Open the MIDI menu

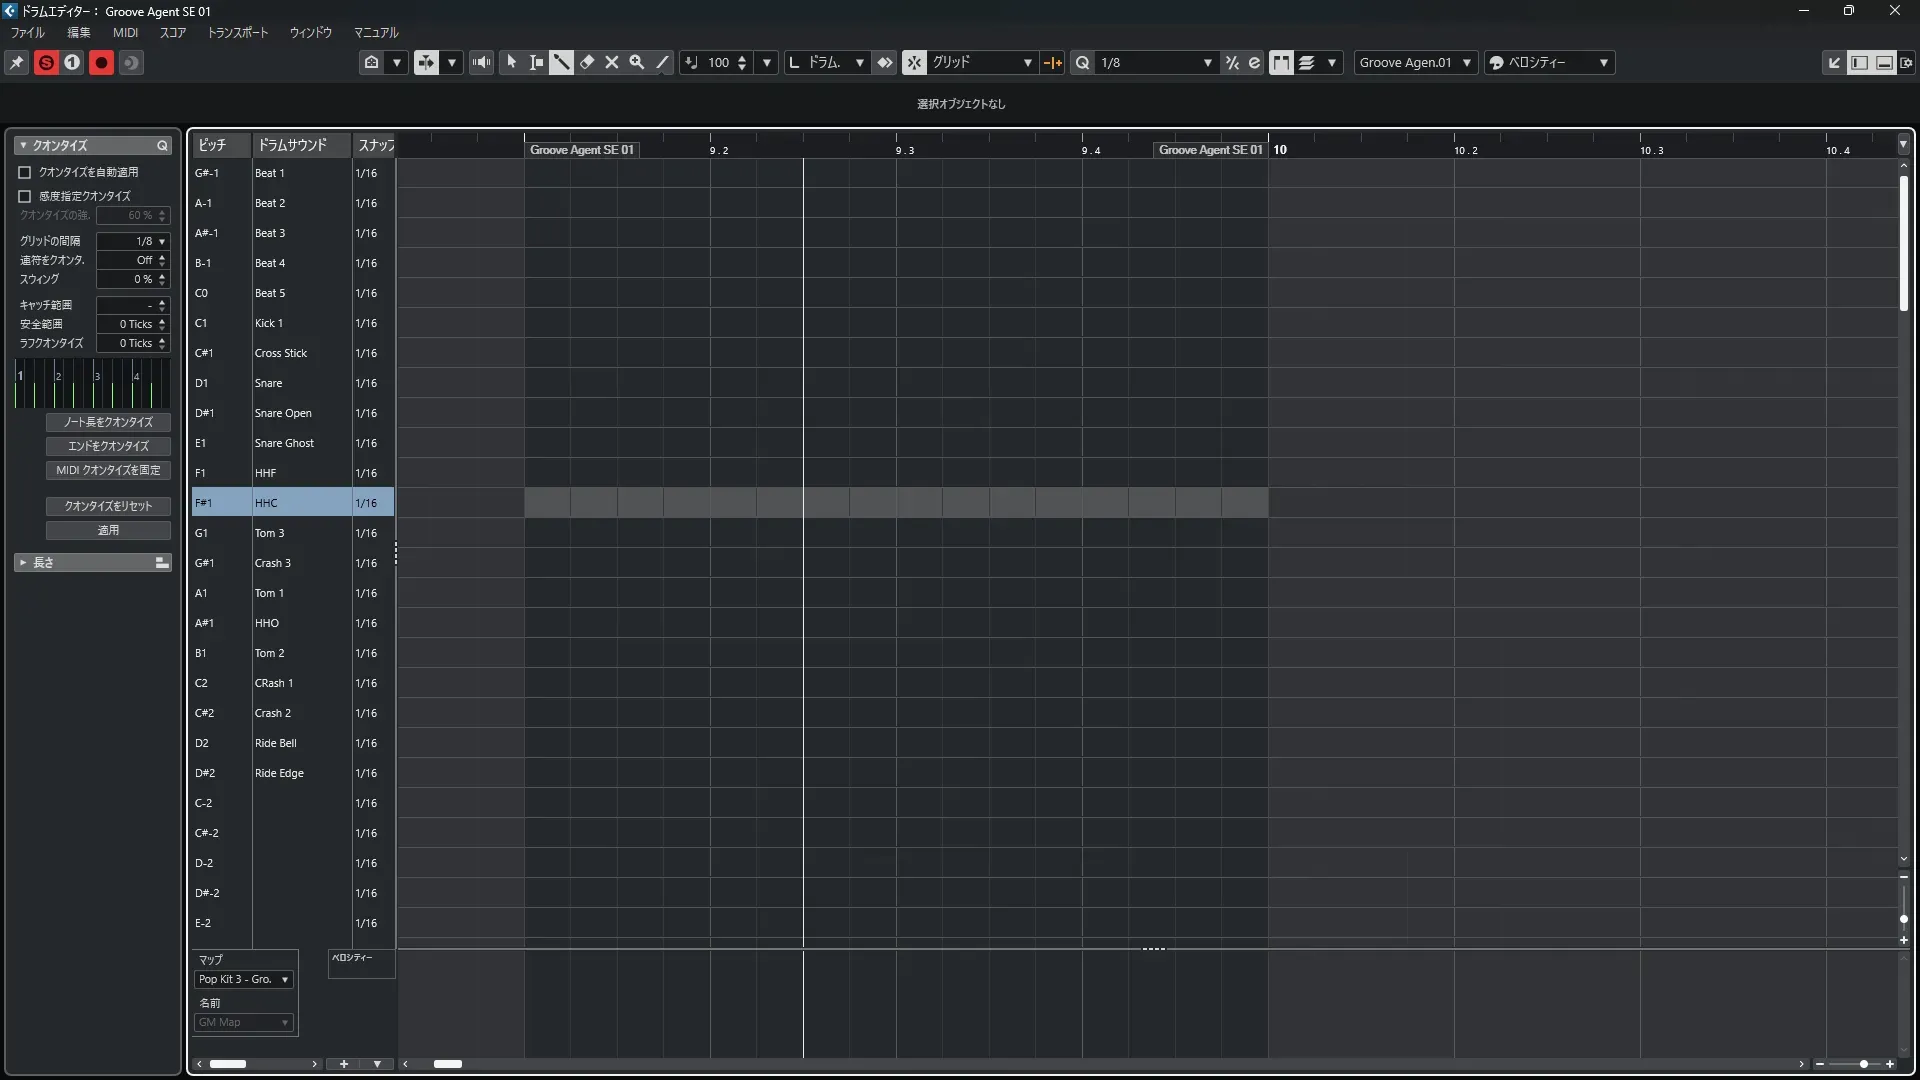click(125, 32)
